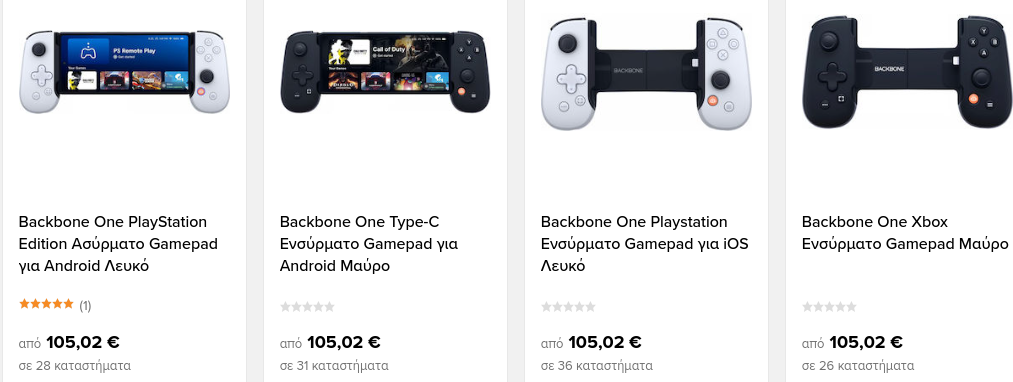
Task: Open σε 28 καταστήματα store list
Action: (75, 366)
